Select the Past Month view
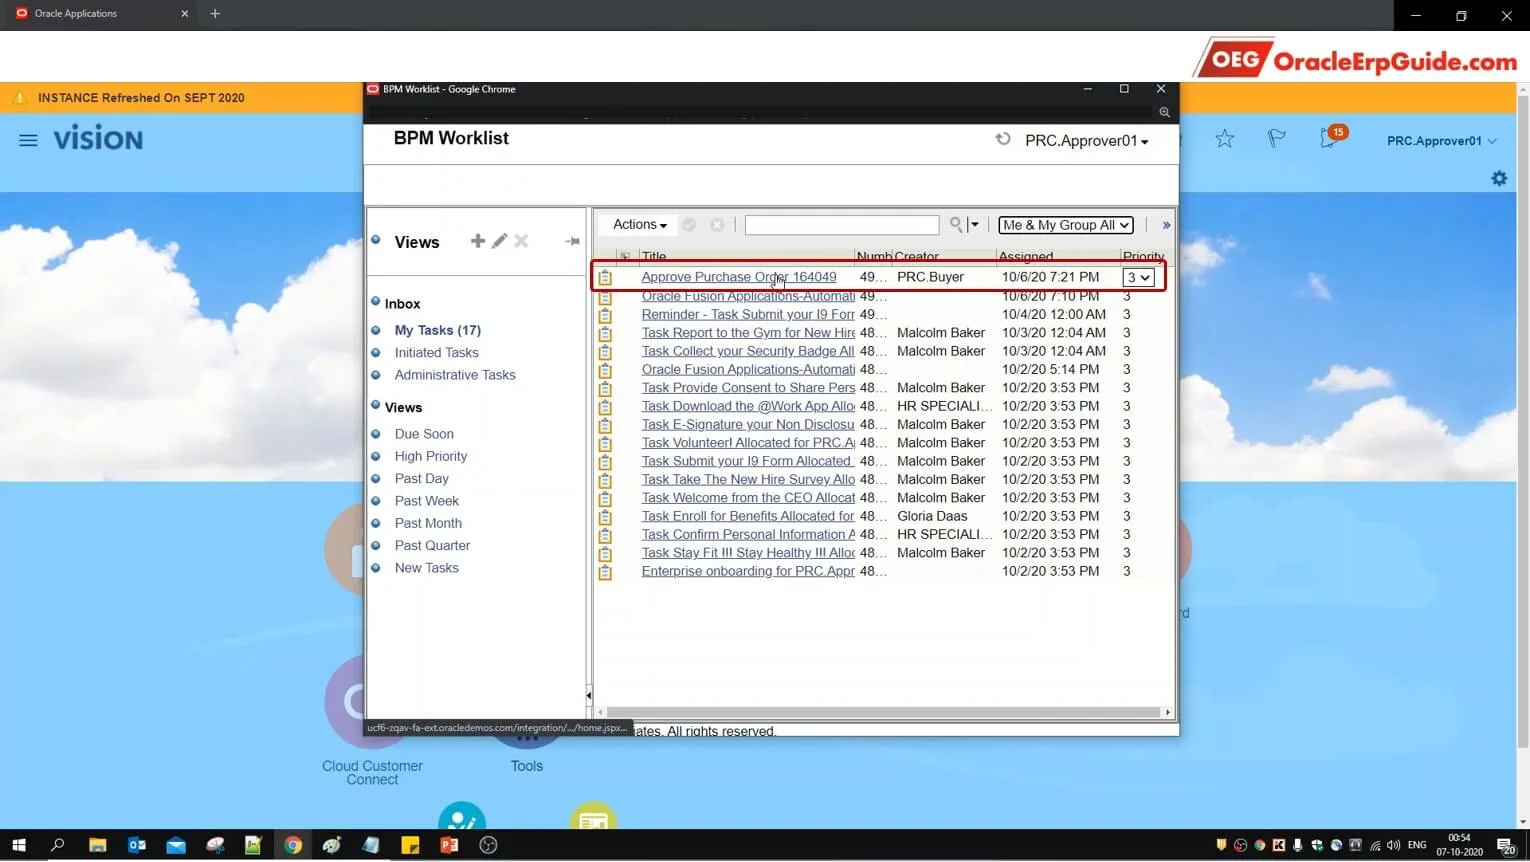Image resolution: width=1530 pixels, height=862 pixels. (428, 523)
